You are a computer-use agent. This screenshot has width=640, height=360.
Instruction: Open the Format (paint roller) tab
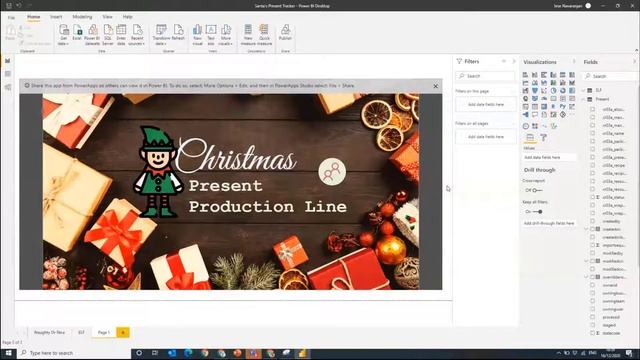(x=543, y=138)
